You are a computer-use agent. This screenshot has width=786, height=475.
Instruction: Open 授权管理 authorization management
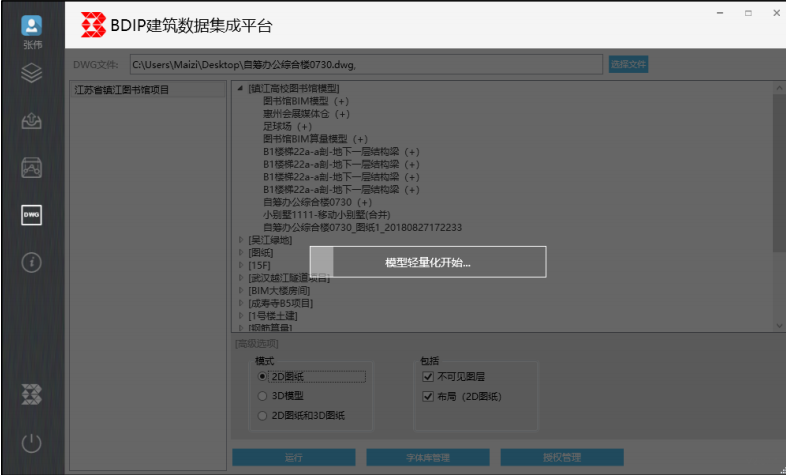tap(562, 457)
